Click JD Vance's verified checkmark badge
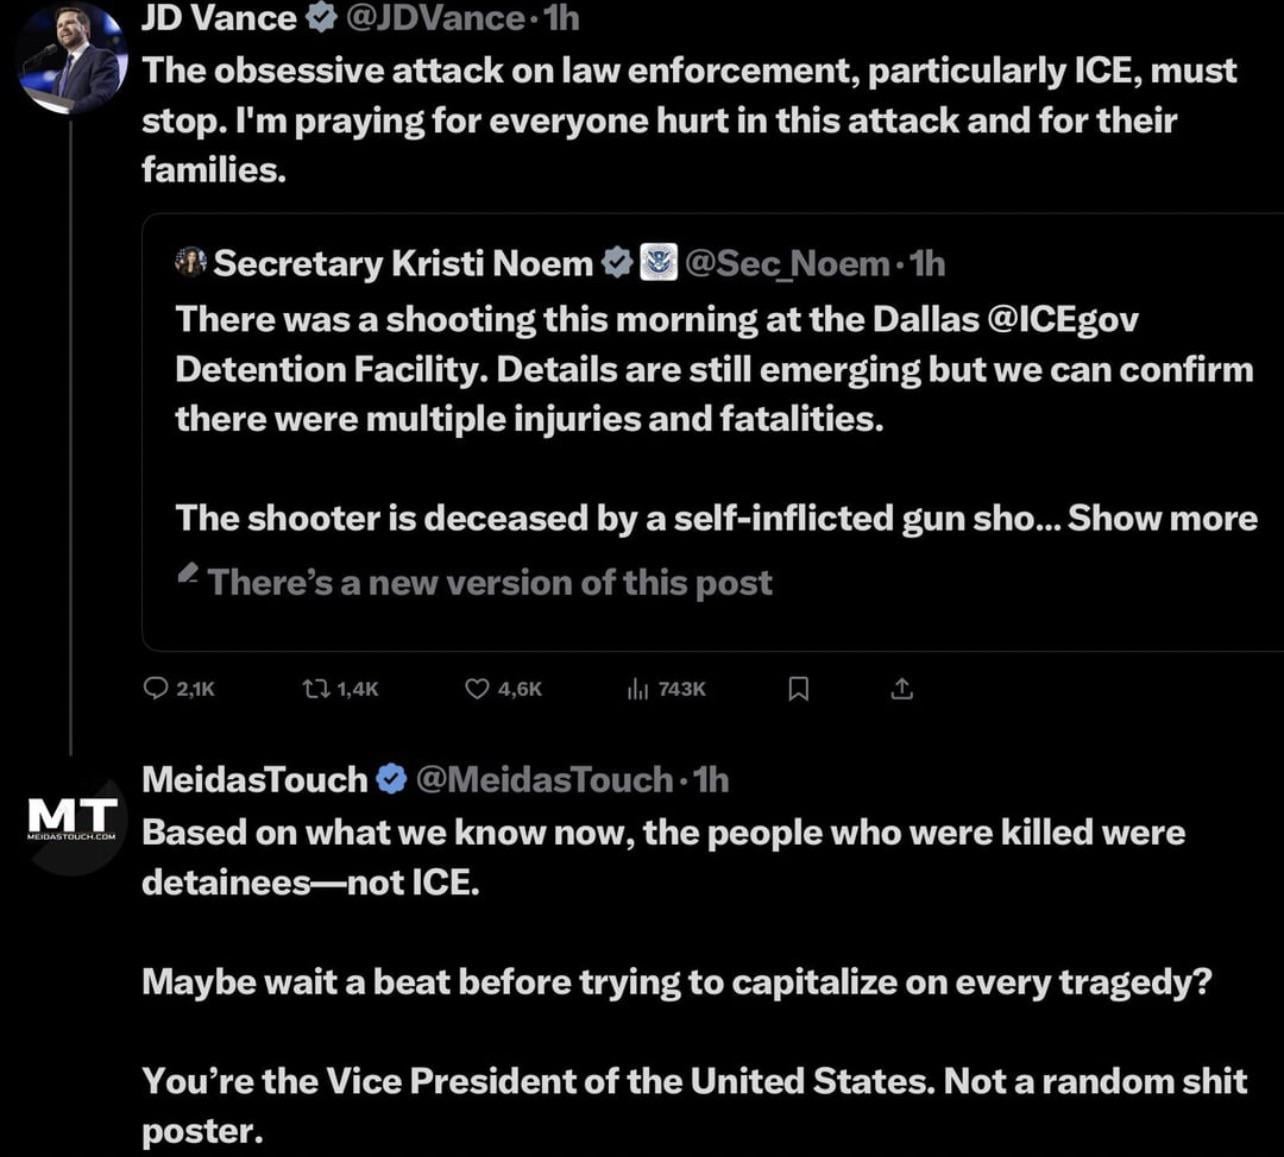Viewport: 1284px width, 1157px height. (x=320, y=17)
